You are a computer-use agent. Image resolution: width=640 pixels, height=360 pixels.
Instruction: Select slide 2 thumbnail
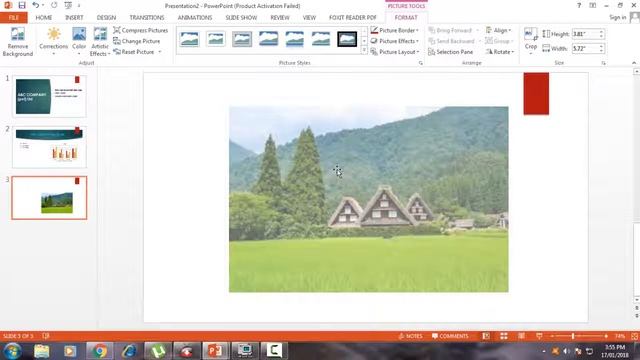[50, 147]
